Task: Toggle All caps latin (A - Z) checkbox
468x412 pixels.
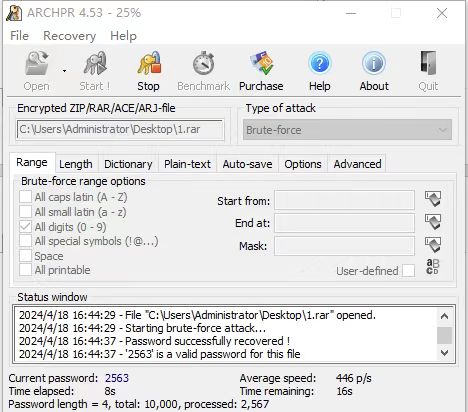Action: [25, 197]
